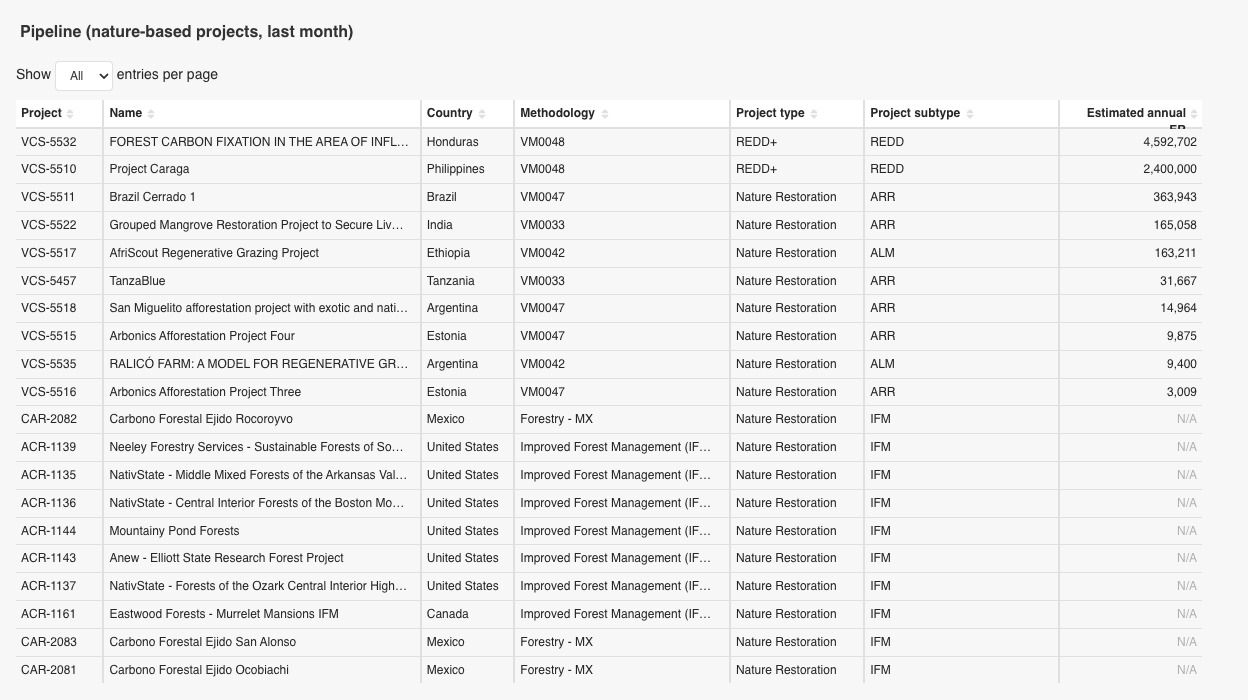The image size is (1248, 700).
Task: Click the Methodology column header label
Action: point(557,113)
